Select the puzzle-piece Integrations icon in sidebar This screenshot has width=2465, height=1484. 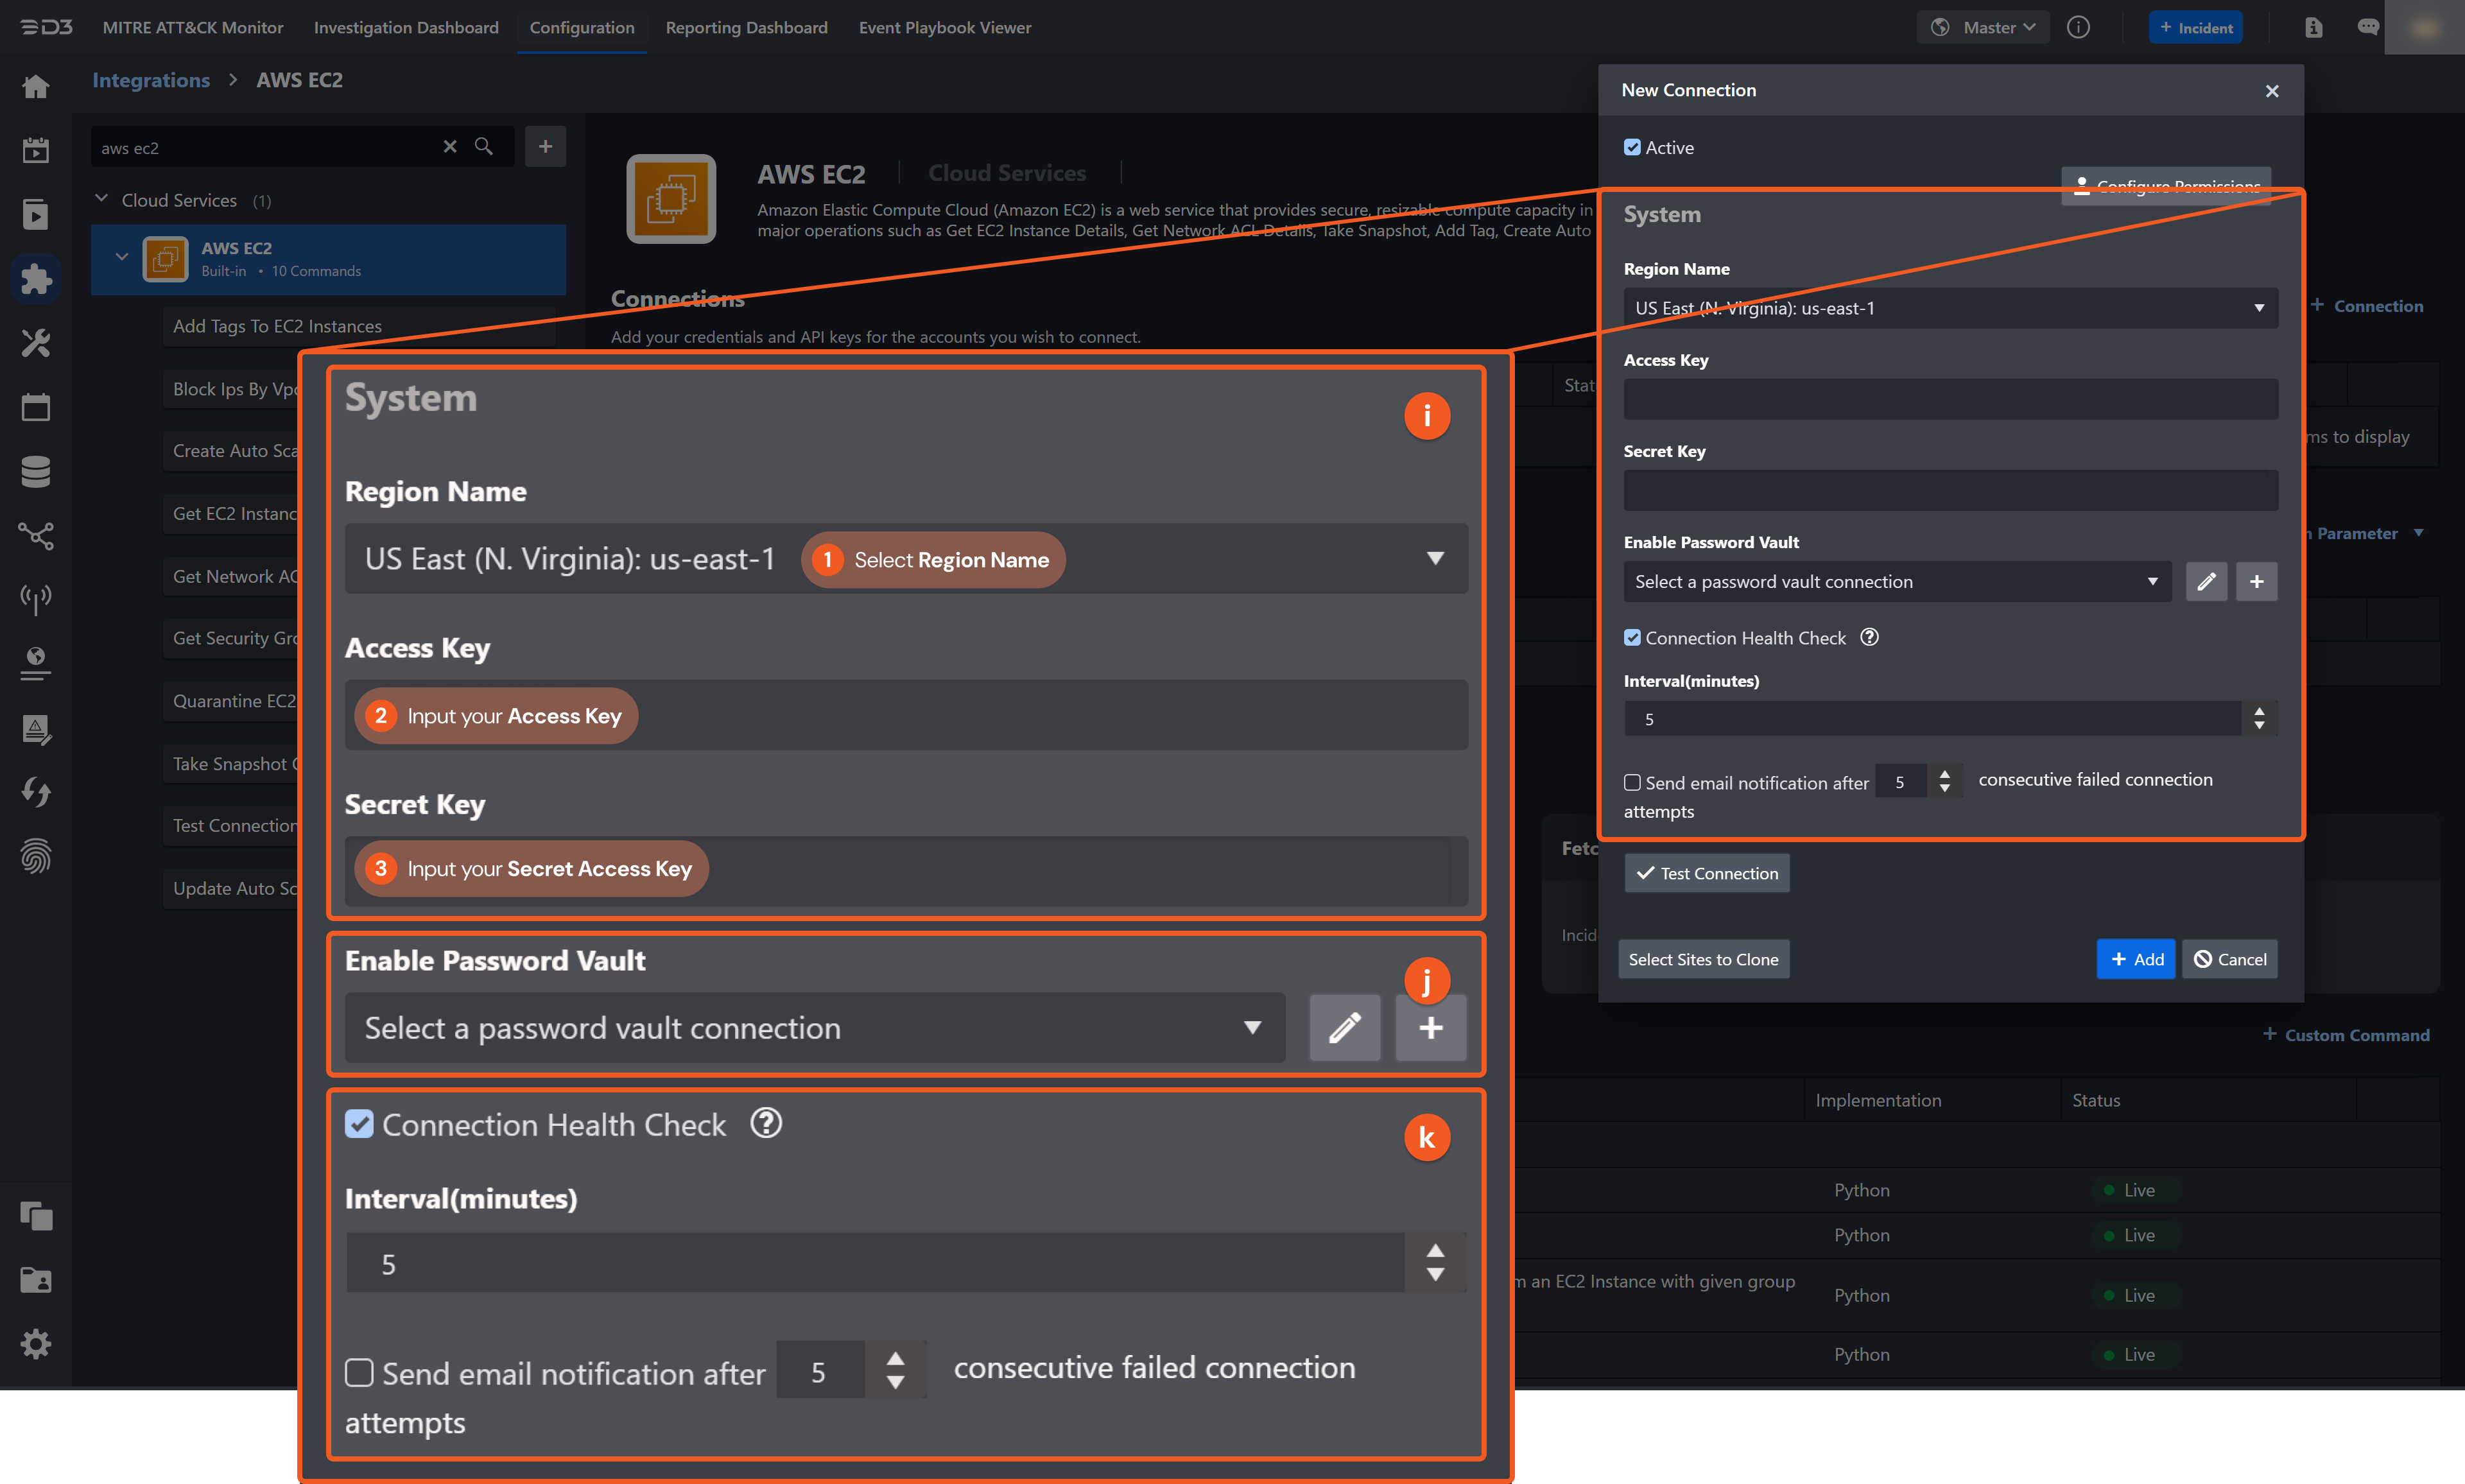tap(36, 279)
